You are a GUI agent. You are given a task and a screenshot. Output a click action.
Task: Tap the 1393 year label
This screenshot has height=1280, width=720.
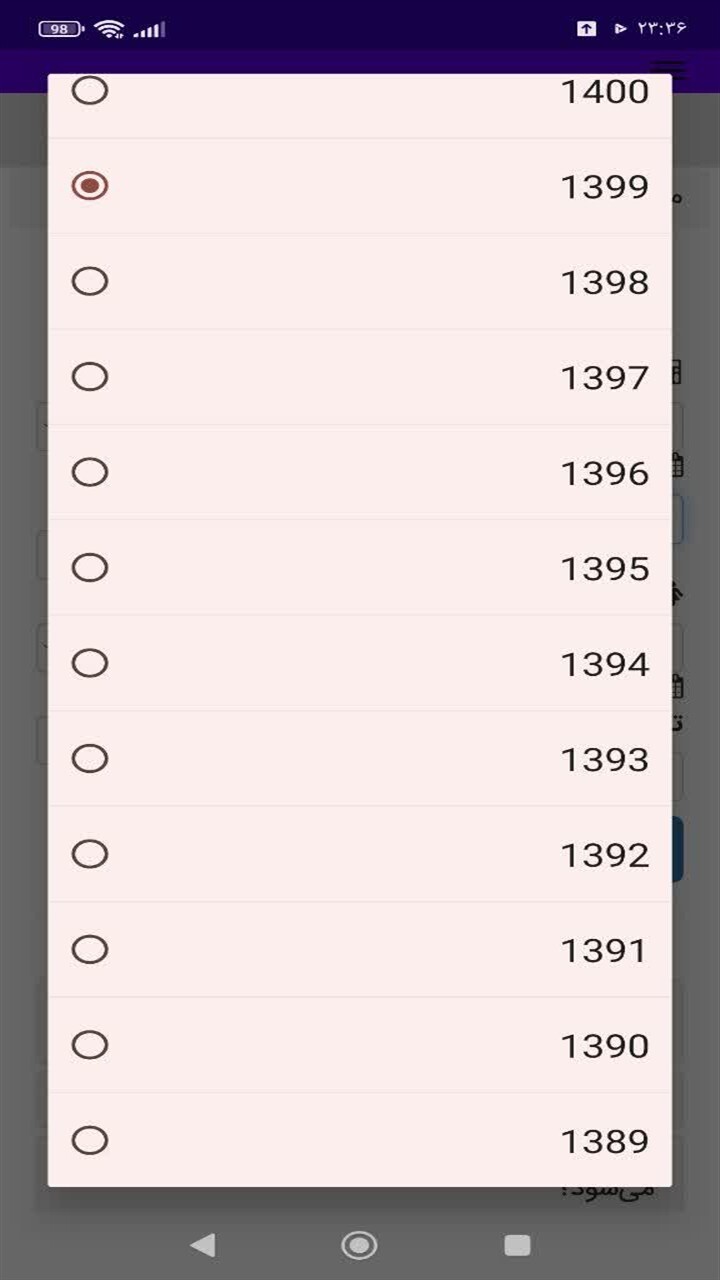pos(604,760)
